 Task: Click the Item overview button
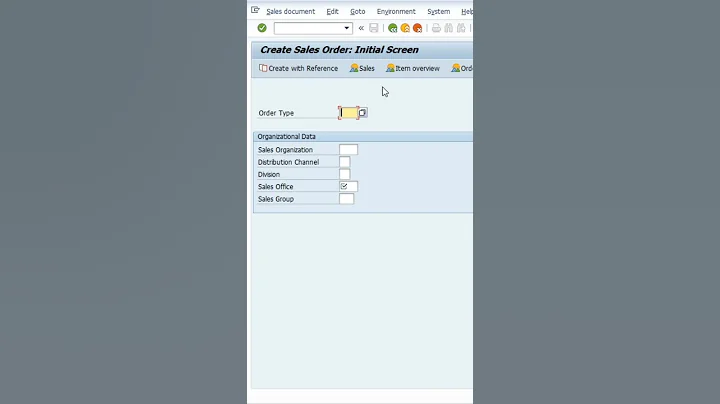click(413, 68)
